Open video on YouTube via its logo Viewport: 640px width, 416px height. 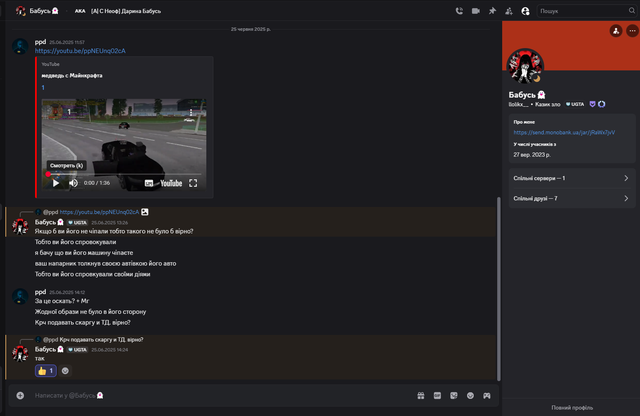pos(171,183)
